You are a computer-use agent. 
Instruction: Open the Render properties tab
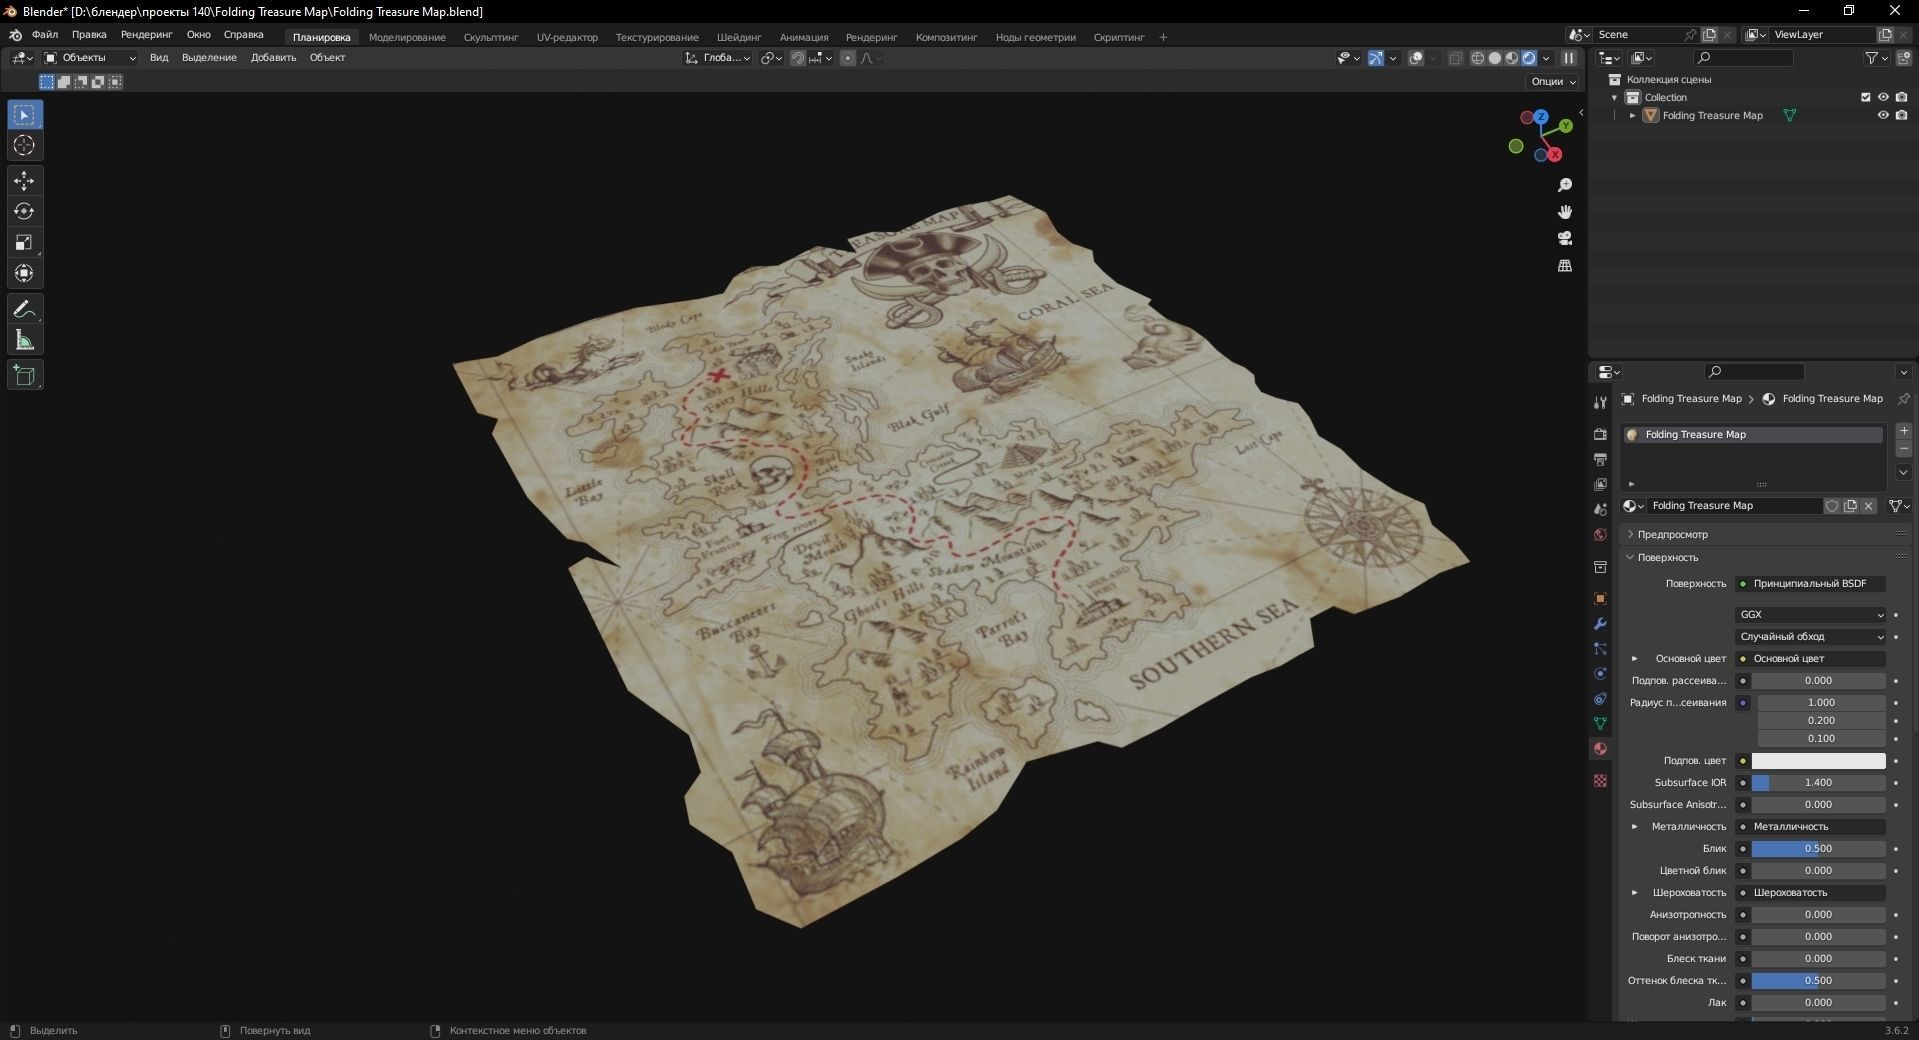1600,434
